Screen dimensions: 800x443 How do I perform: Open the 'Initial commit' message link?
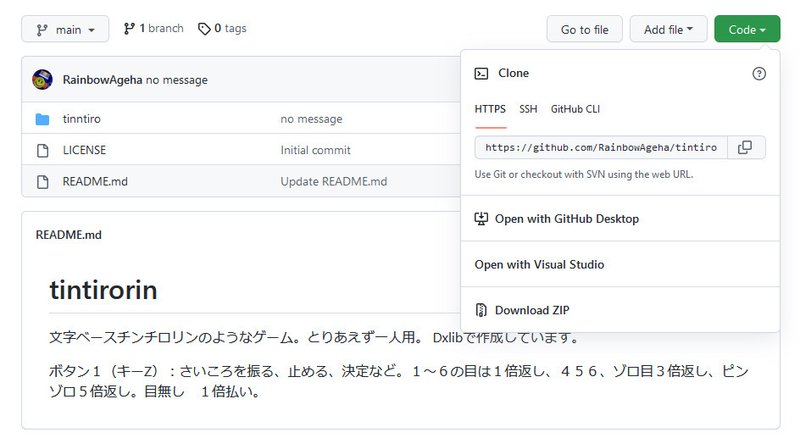coord(315,150)
